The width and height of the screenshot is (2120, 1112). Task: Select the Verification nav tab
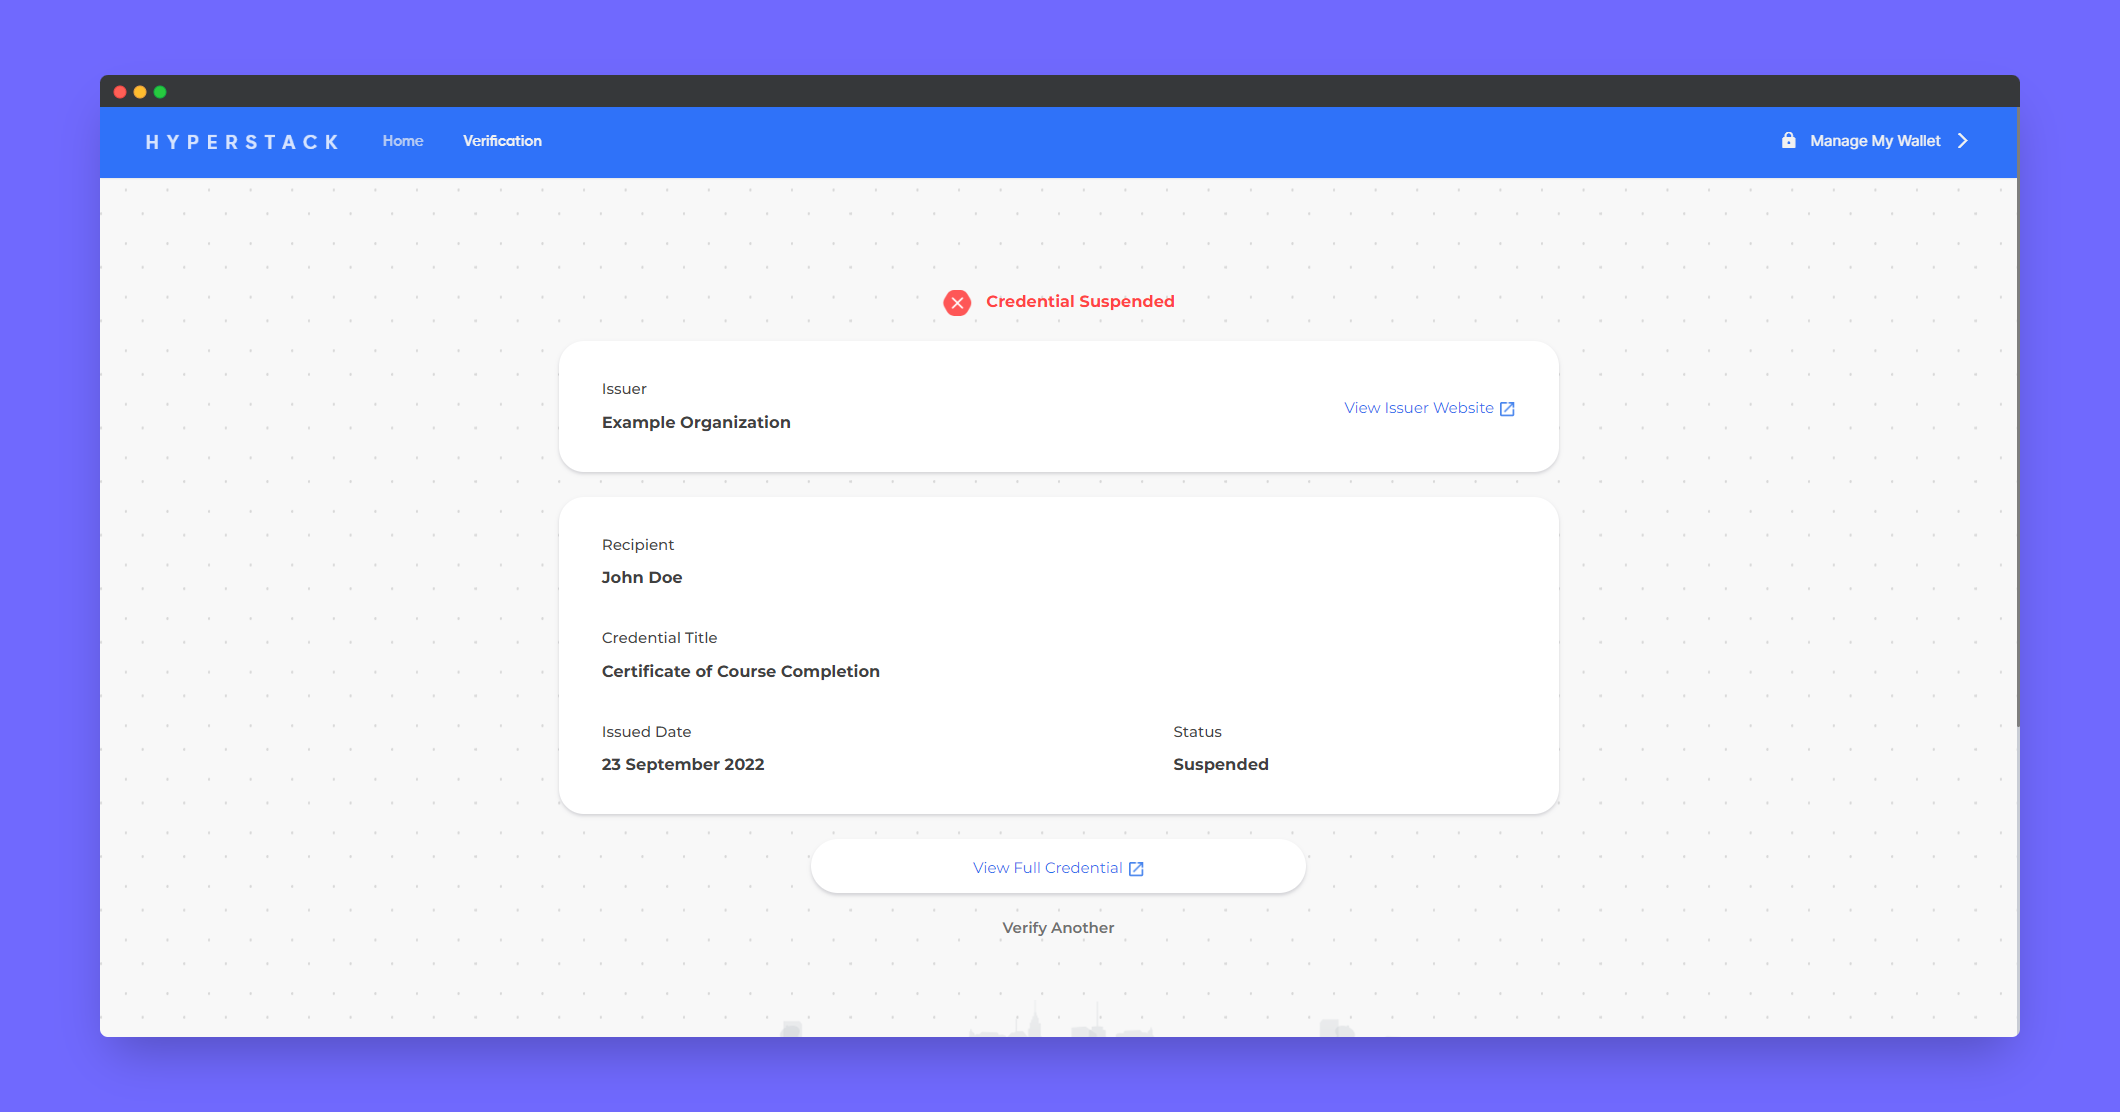coord(502,141)
